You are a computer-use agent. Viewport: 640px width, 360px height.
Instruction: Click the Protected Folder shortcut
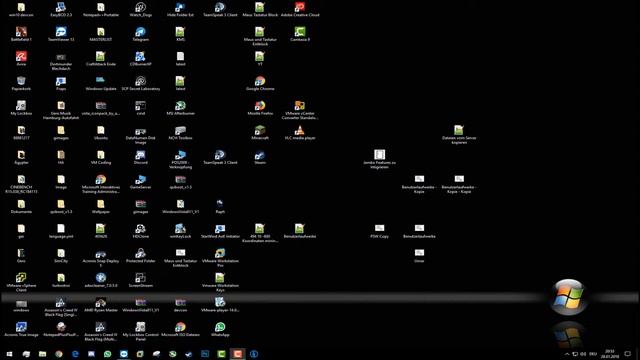pyautogui.click(x=140, y=255)
